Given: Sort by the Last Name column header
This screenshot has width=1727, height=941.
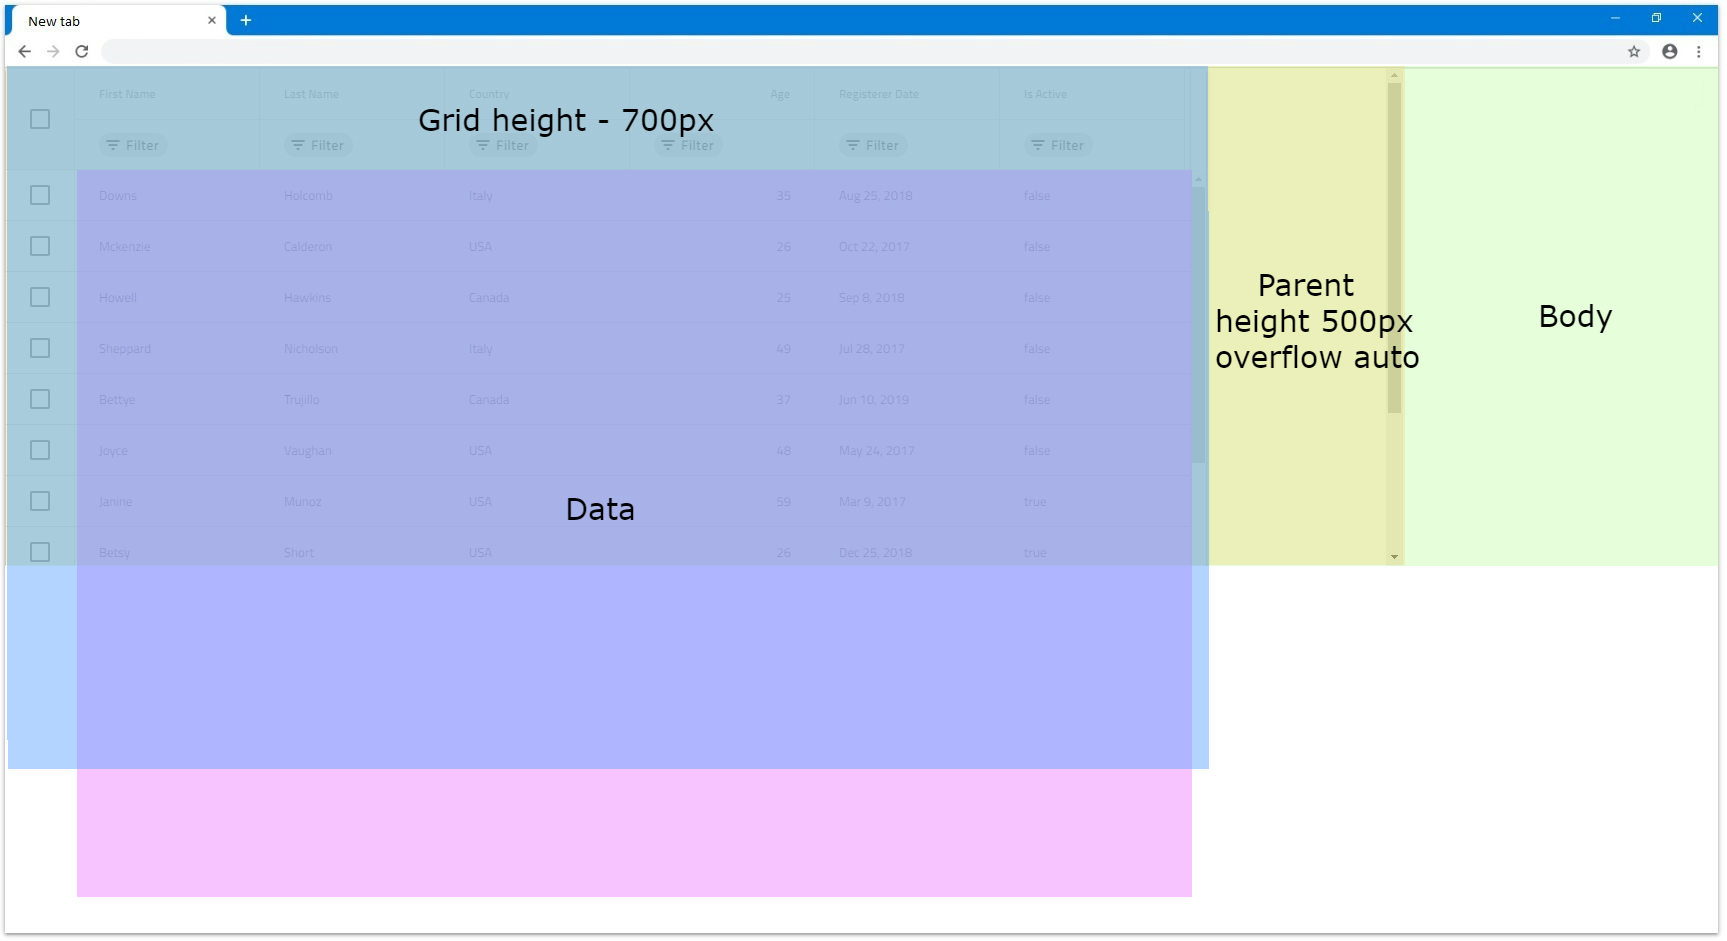Looking at the screenshot, I should click(x=311, y=94).
